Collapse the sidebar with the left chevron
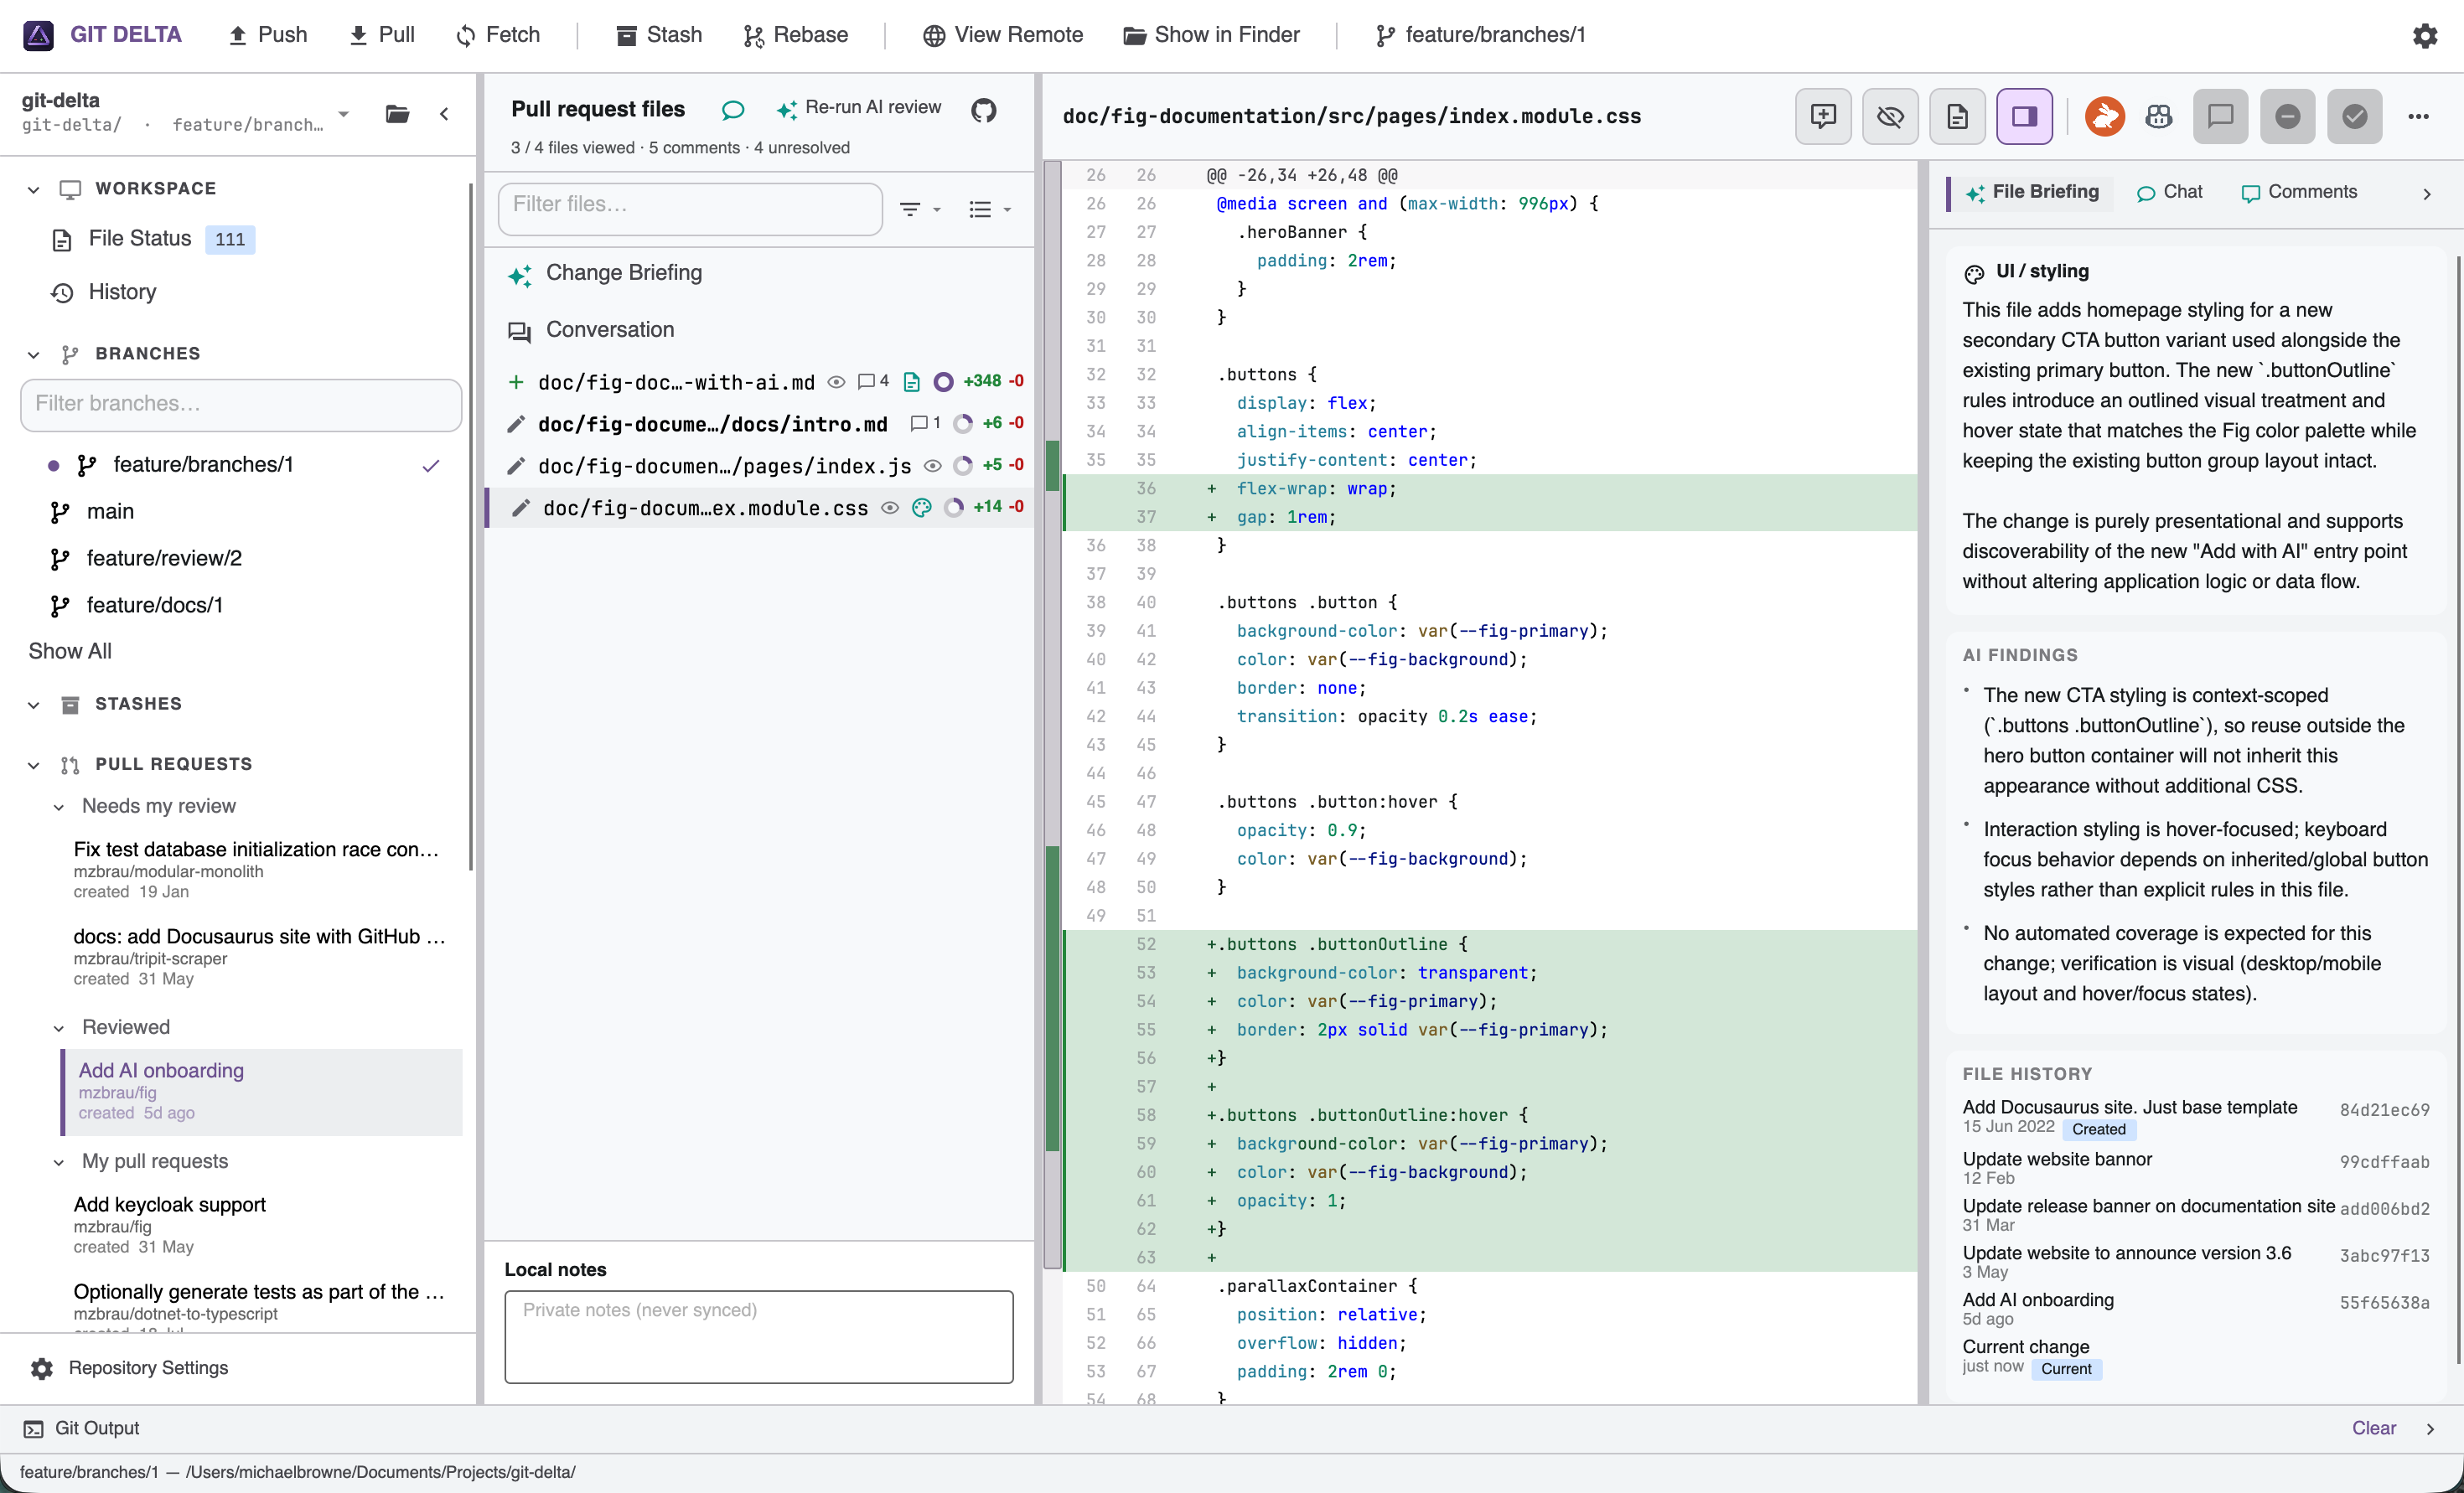The image size is (2464, 1493). coord(444,114)
